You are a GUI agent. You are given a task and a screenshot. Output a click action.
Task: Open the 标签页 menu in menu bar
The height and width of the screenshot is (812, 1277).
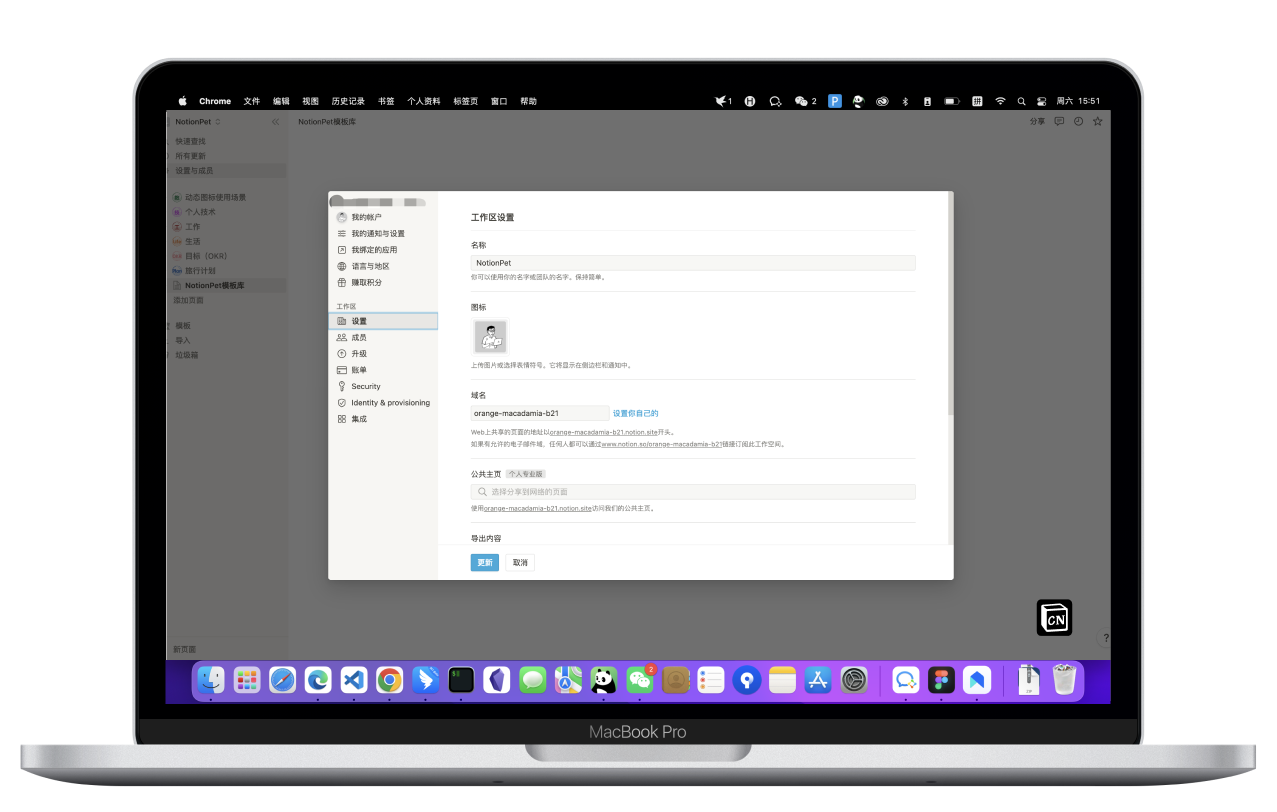[x=465, y=101]
